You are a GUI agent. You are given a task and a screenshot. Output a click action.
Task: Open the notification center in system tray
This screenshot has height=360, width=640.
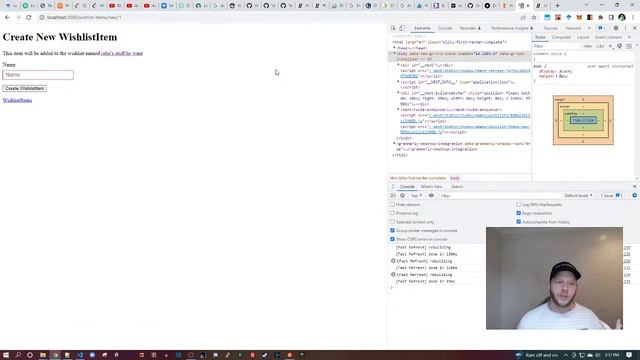629,355
